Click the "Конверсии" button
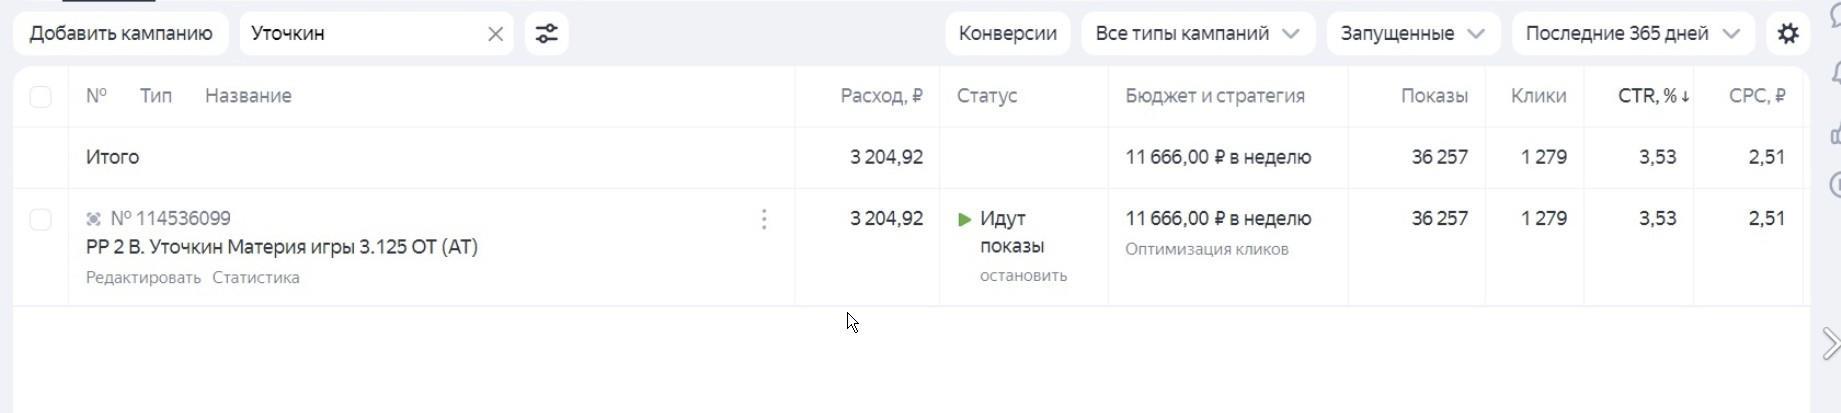1841x413 pixels. point(1007,34)
